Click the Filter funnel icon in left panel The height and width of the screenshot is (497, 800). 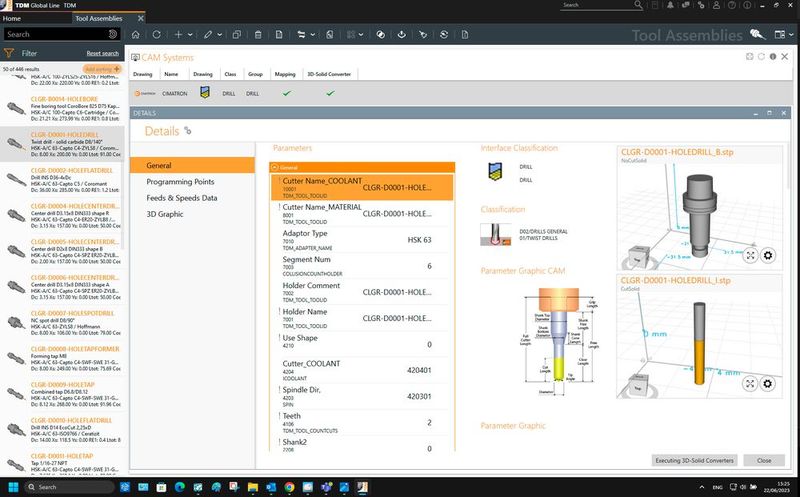click(x=9, y=53)
